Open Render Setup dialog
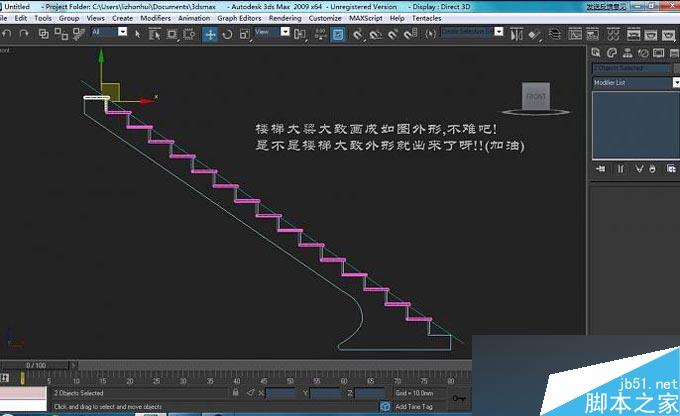 (634, 34)
